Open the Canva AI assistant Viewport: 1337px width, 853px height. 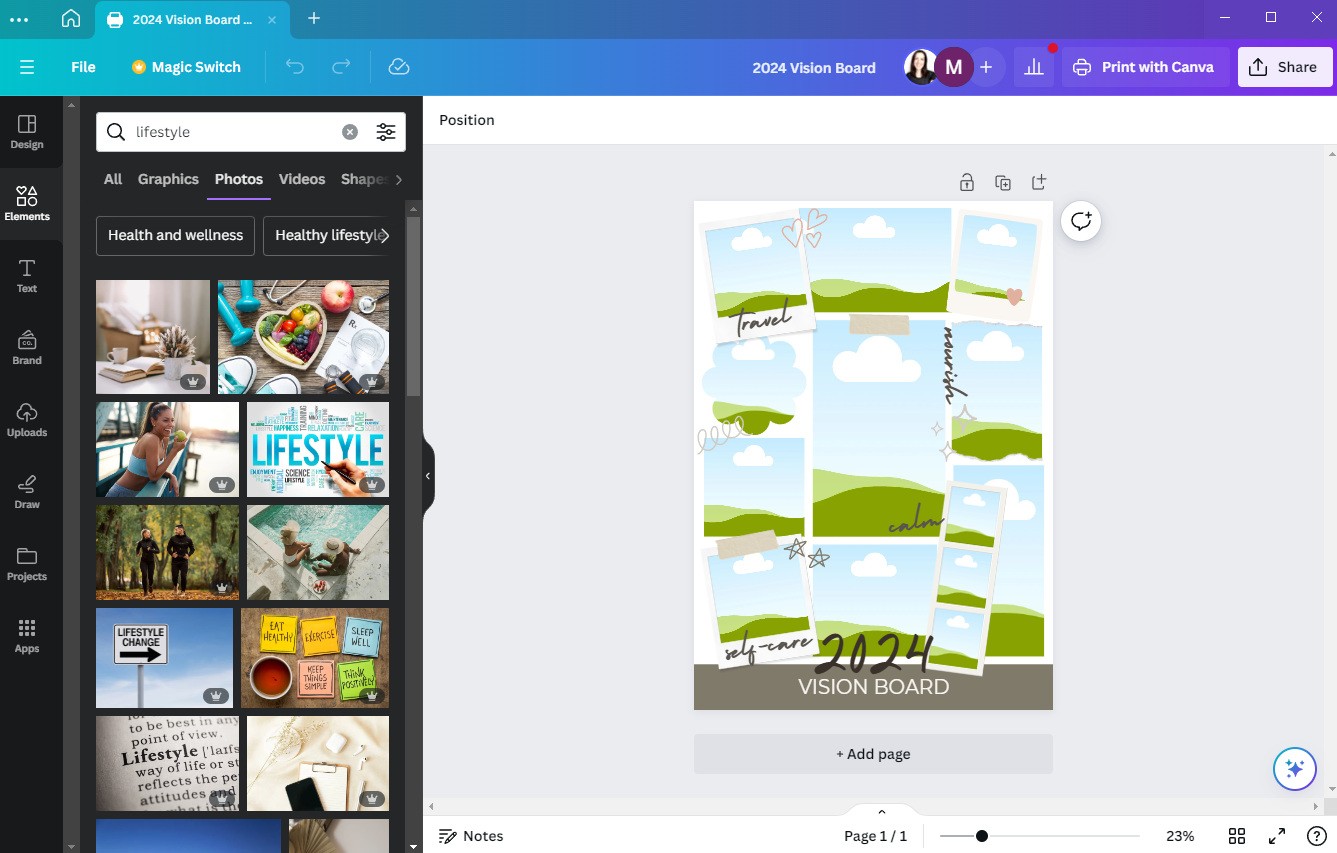click(1294, 769)
